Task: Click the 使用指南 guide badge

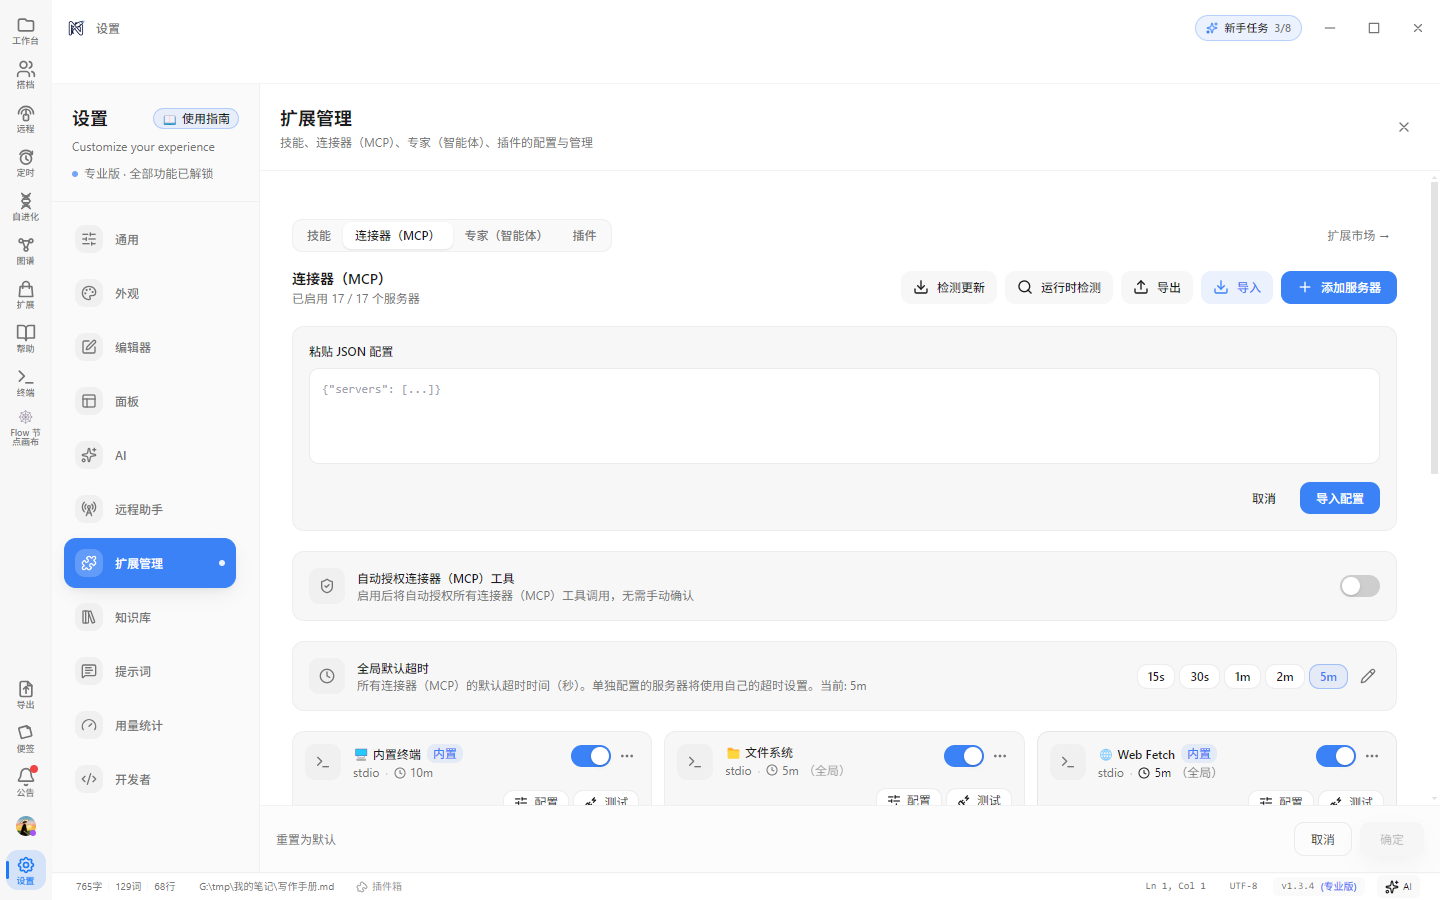Action: [196, 119]
